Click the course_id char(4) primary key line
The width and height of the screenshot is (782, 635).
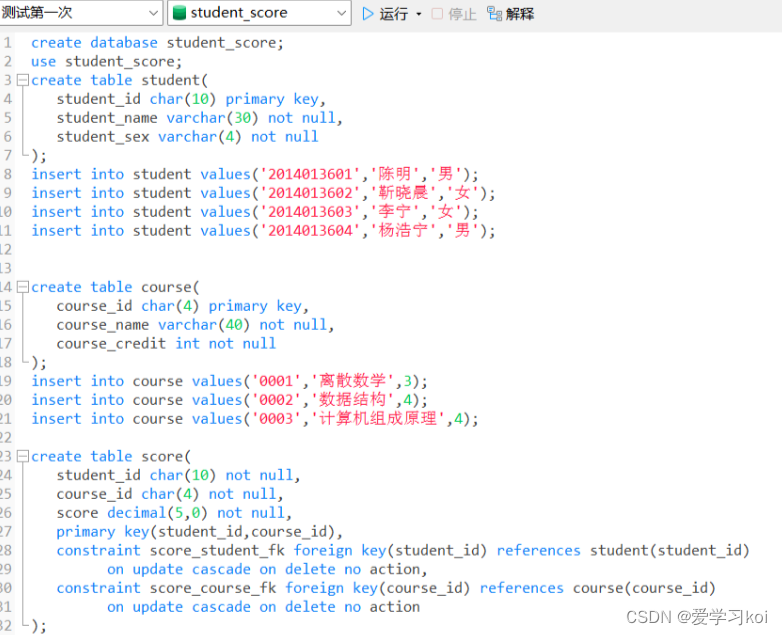(182, 306)
